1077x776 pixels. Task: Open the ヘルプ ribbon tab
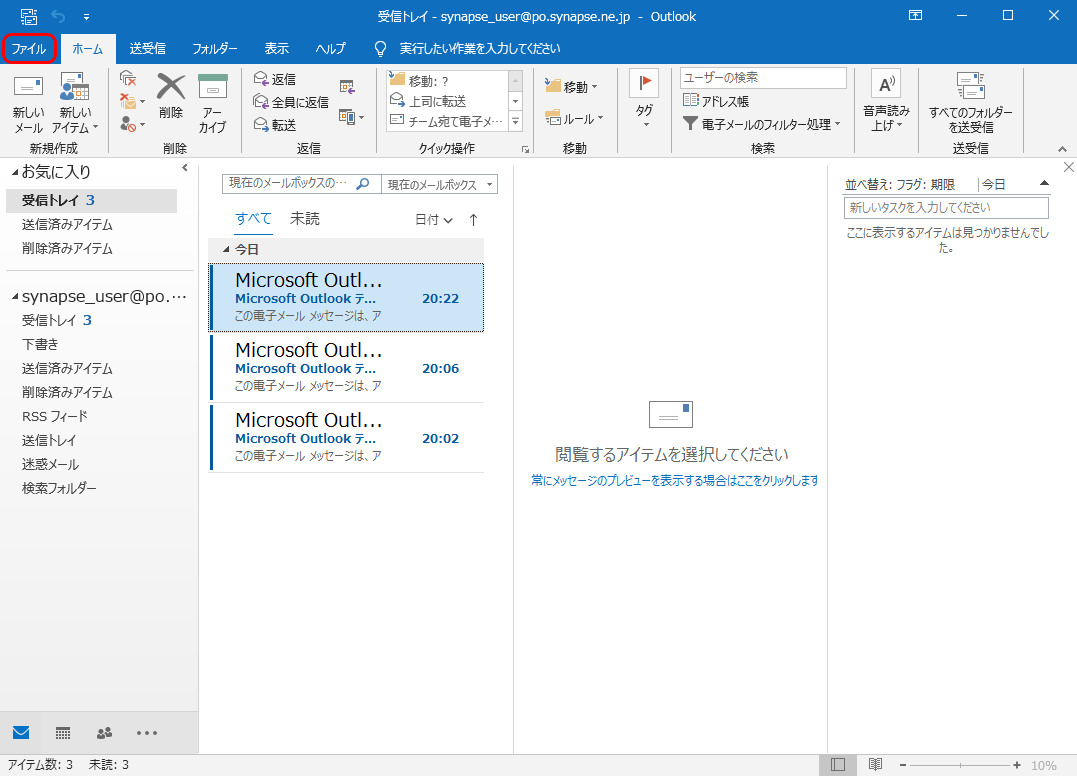point(330,49)
